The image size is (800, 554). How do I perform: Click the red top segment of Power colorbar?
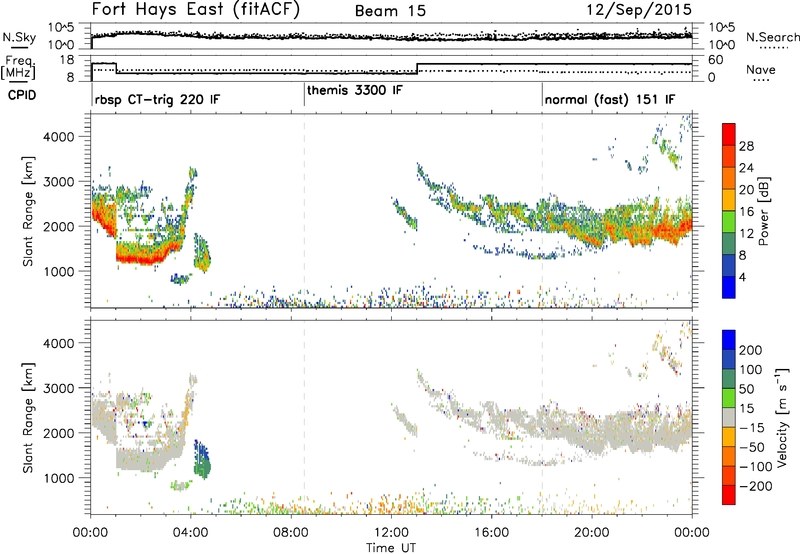(x=729, y=134)
